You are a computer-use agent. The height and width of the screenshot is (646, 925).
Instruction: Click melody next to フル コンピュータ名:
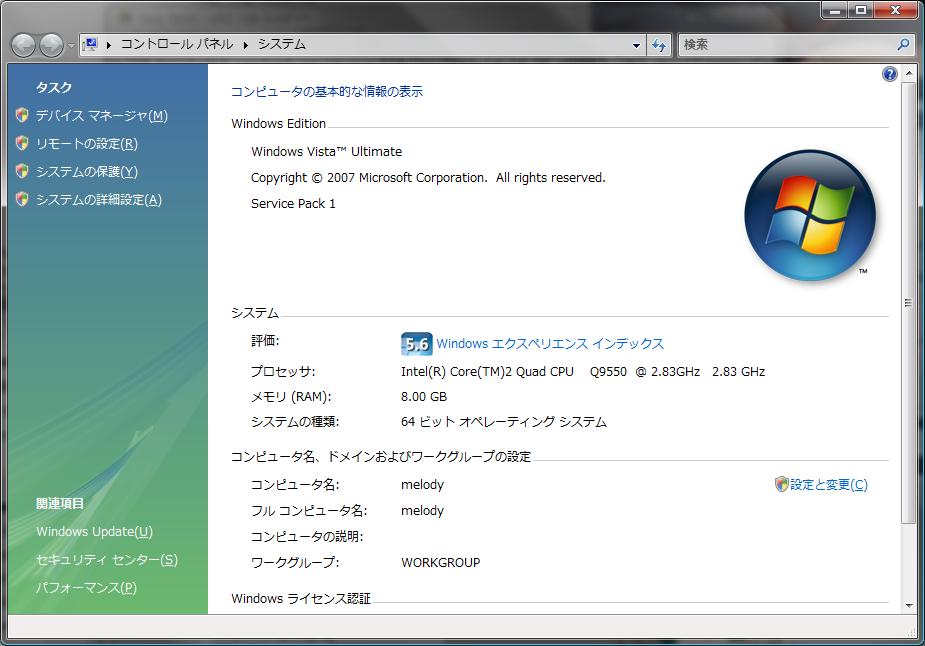[x=422, y=511]
